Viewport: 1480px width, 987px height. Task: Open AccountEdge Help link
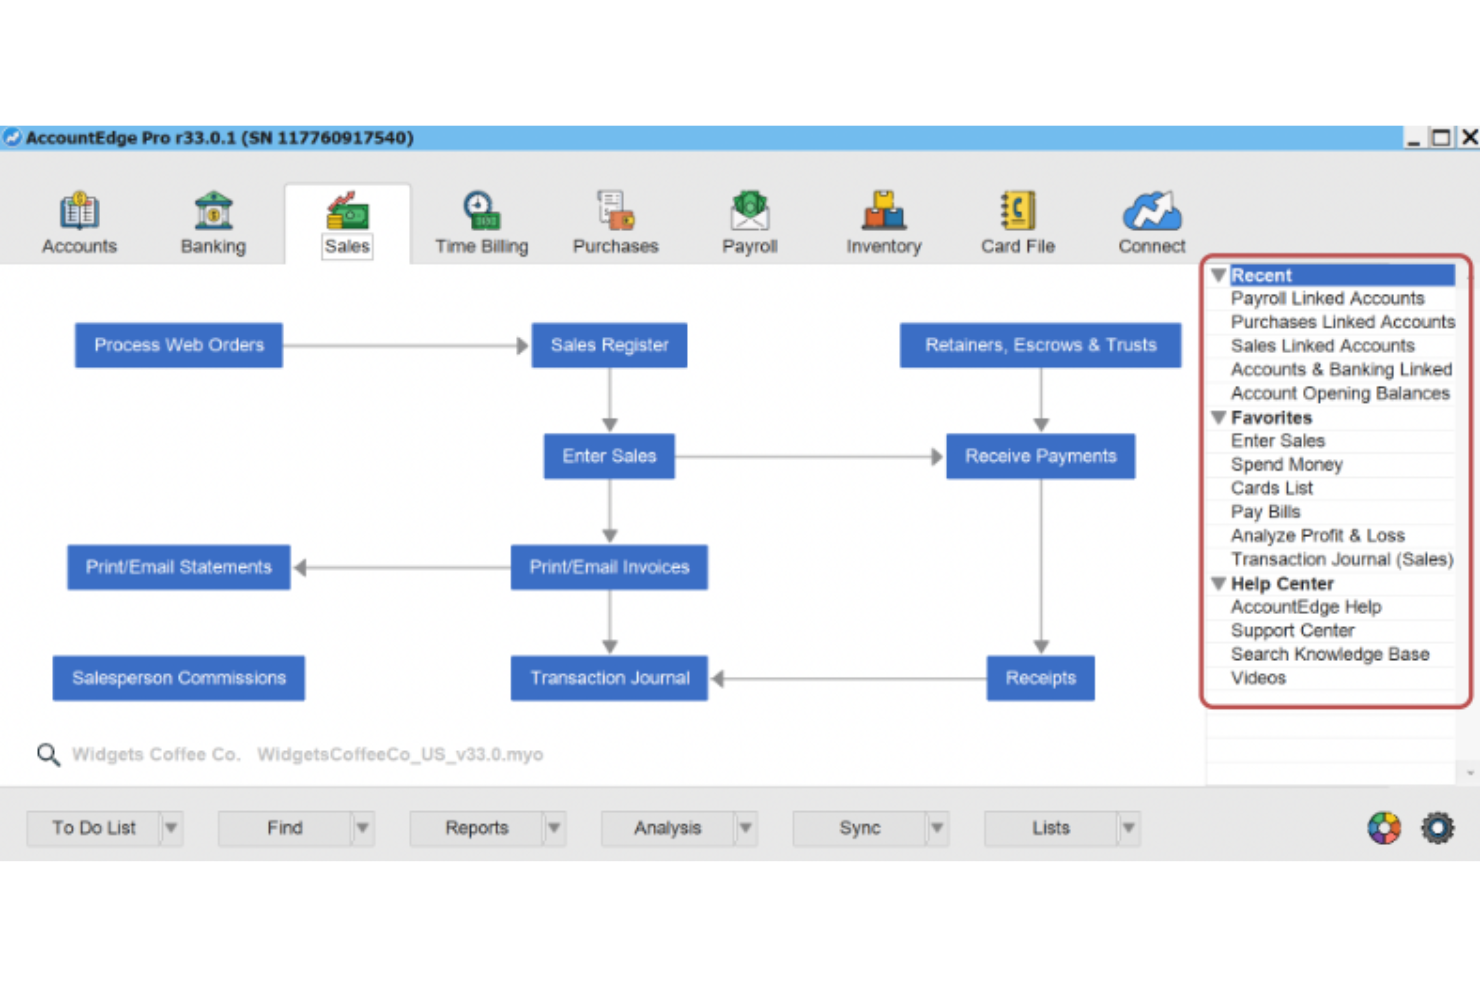pos(1305,607)
